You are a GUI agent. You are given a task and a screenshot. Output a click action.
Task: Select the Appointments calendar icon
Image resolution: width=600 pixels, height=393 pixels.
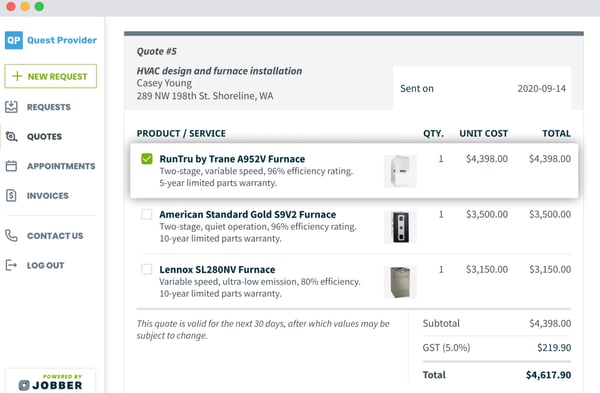[11, 166]
